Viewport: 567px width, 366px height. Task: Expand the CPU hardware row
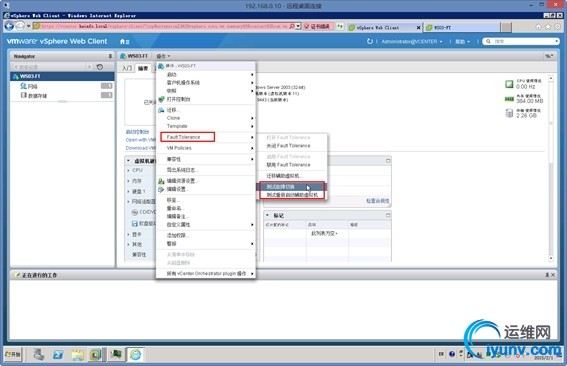128,170
